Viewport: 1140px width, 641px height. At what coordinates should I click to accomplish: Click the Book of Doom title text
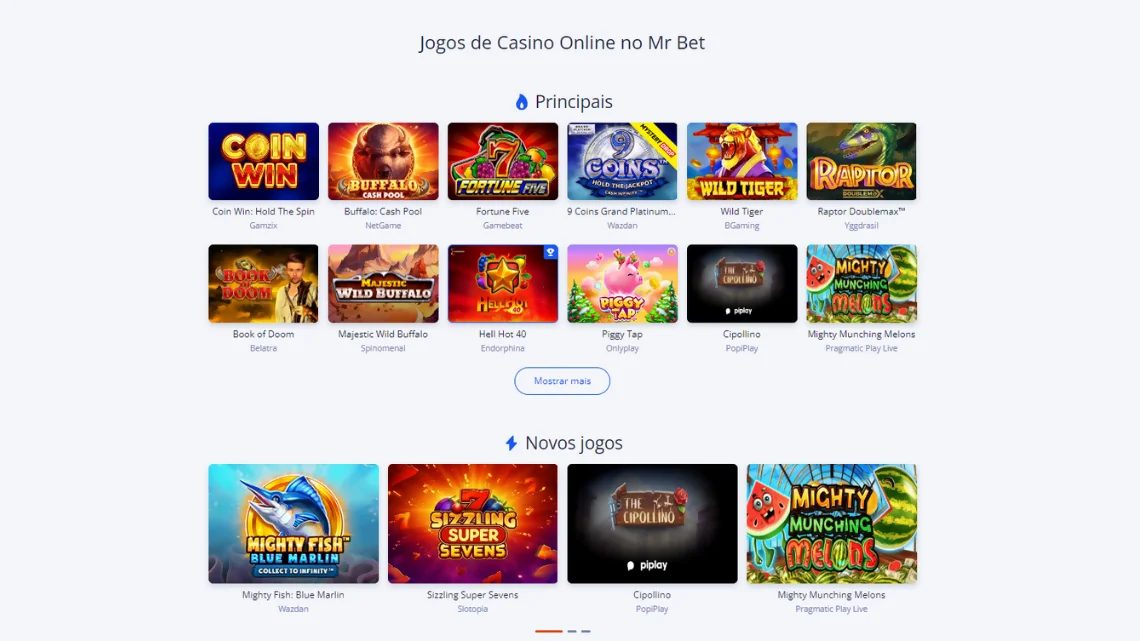(x=263, y=334)
